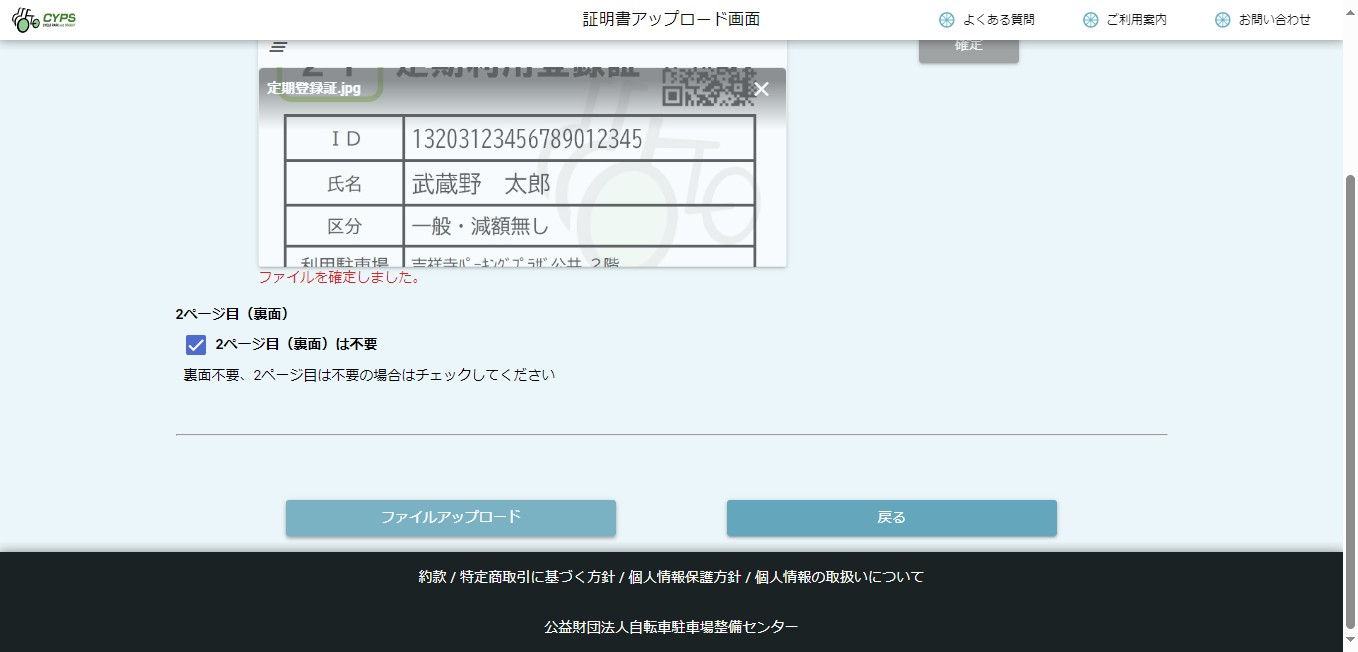Screen dimensions: 1358x652
Task: Click the gray 確定 button
Action: 968,47
